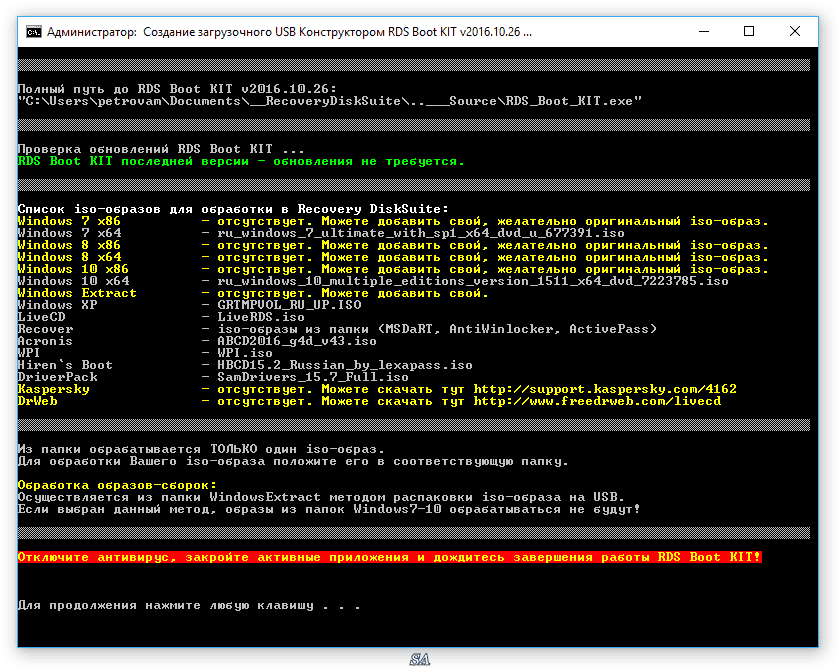Click 'Windows 7 x64' row label
Viewport: 840px width, 670px height.
pos(69,233)
